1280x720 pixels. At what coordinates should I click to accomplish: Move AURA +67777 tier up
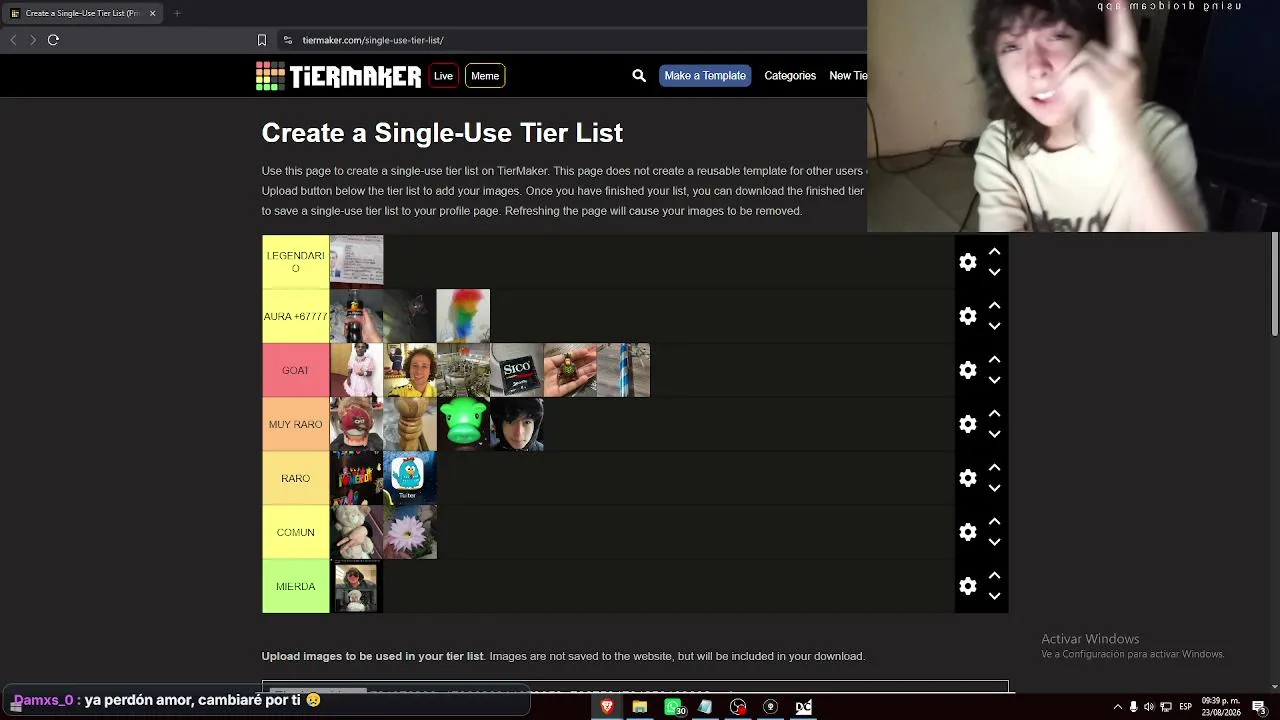coord(994,306)
